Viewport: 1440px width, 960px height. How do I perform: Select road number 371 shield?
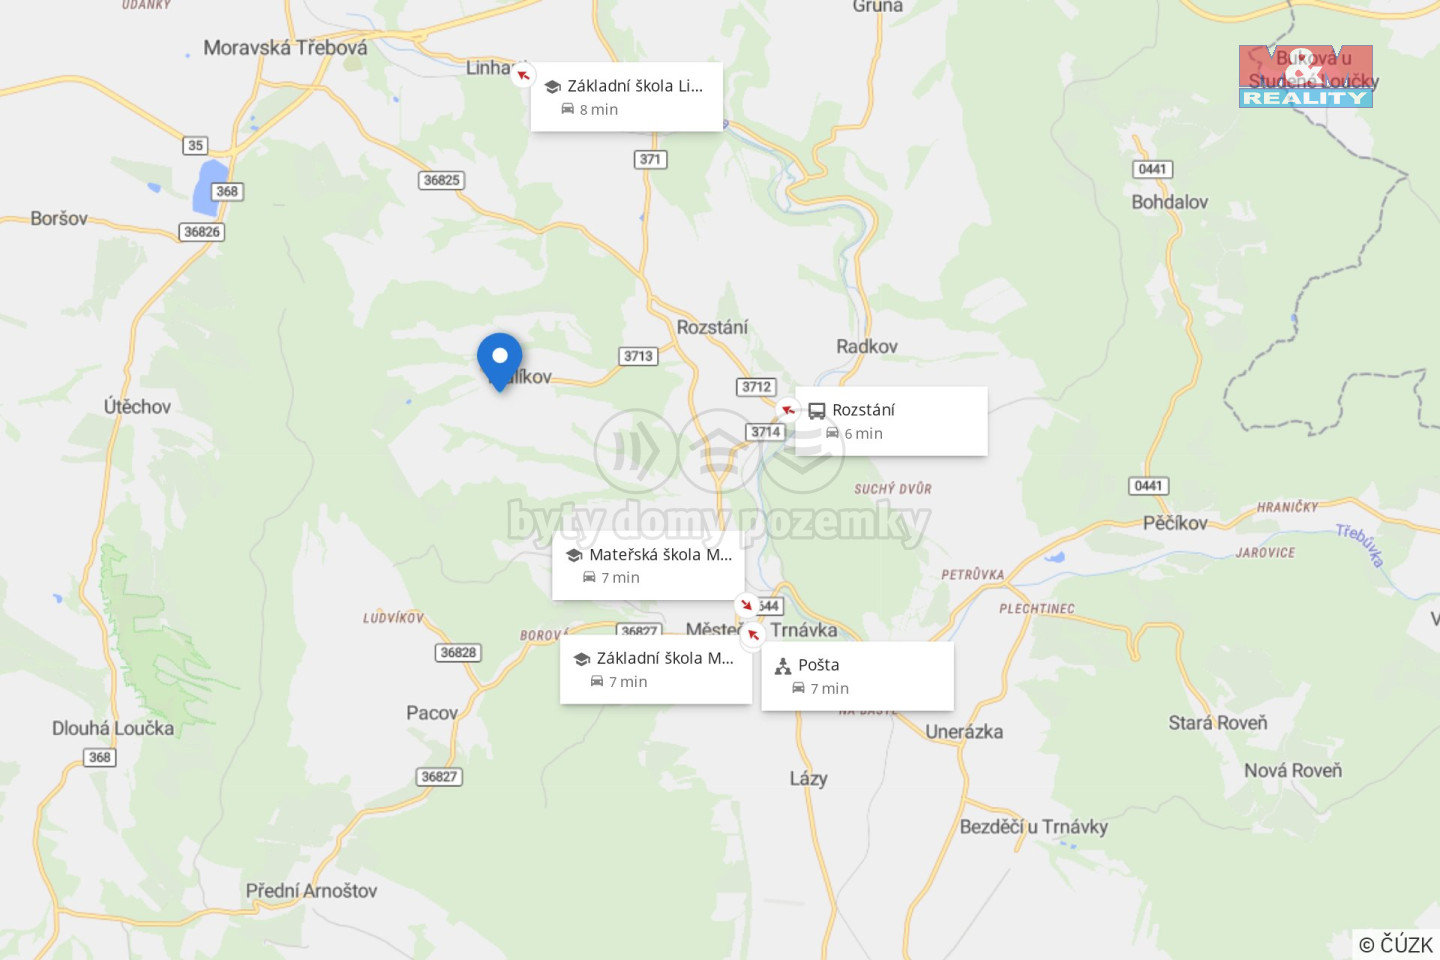click(650, 159)
